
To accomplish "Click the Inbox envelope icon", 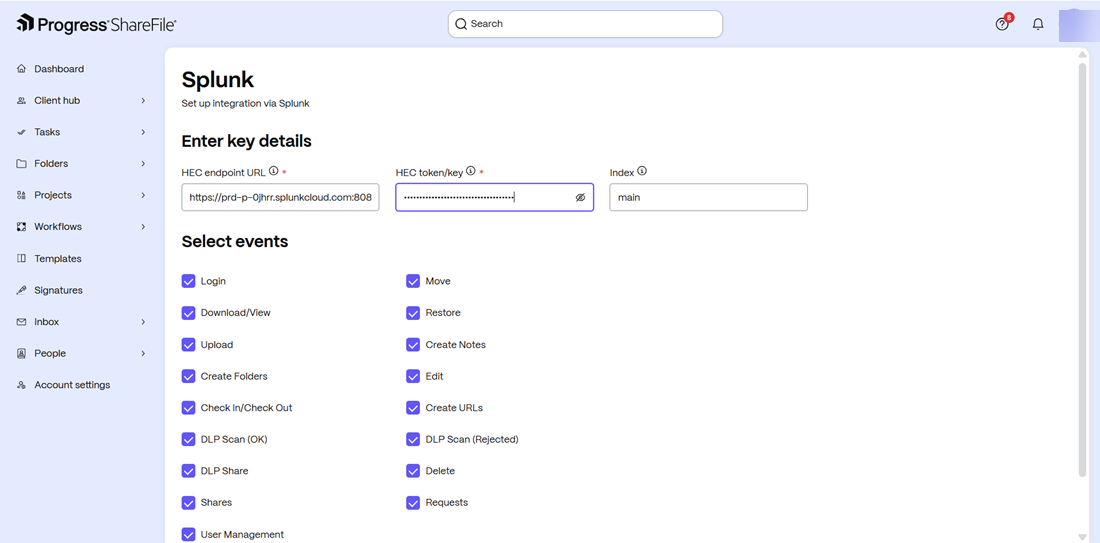I will tap(21, 321).
